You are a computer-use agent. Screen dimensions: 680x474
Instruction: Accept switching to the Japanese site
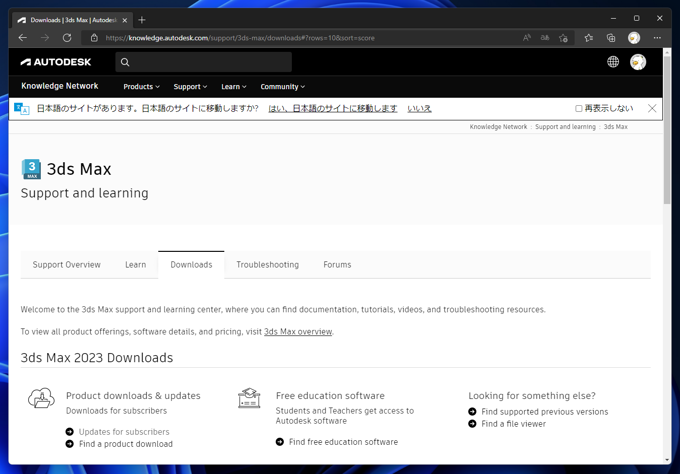pyautogui.click(x=333, y=108)
